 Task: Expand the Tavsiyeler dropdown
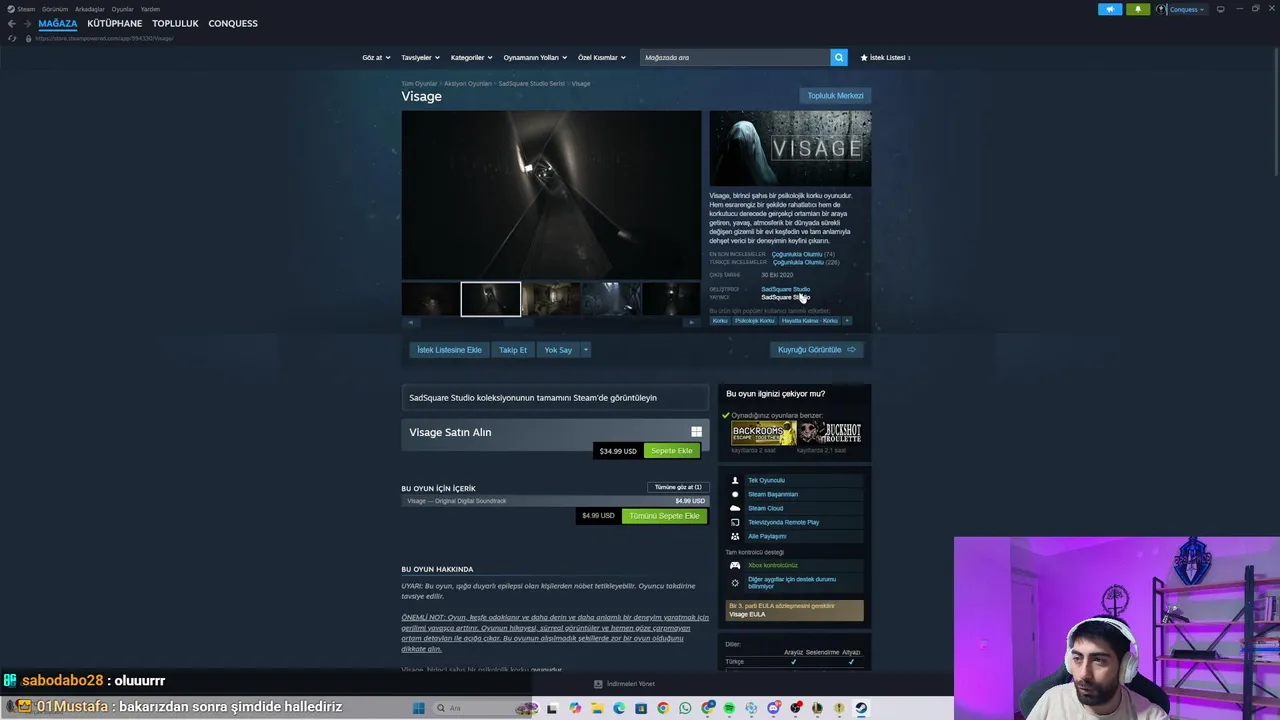click(x=420, y=58)
